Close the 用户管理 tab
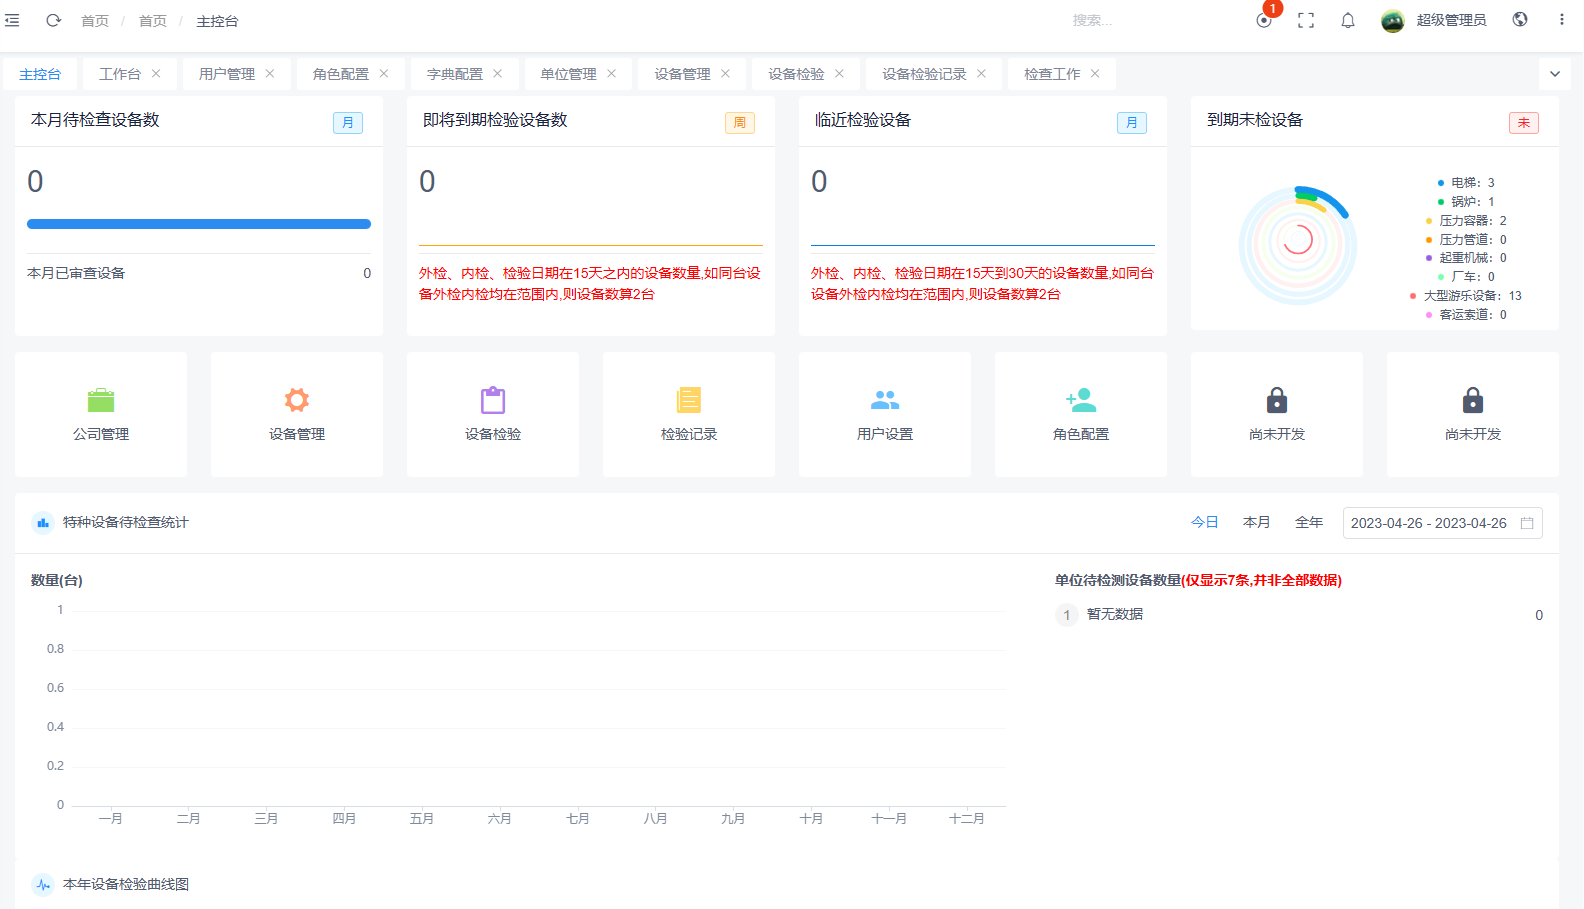 point(270,74)
